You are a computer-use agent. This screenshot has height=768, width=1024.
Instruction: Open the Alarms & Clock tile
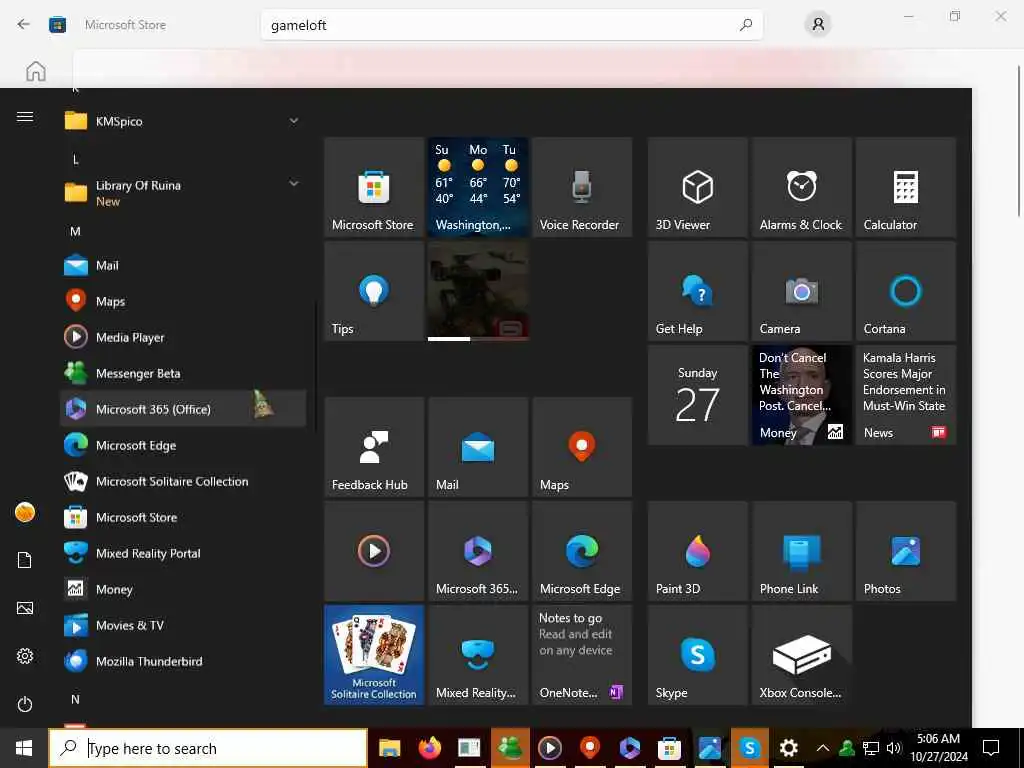coord(801,187)
